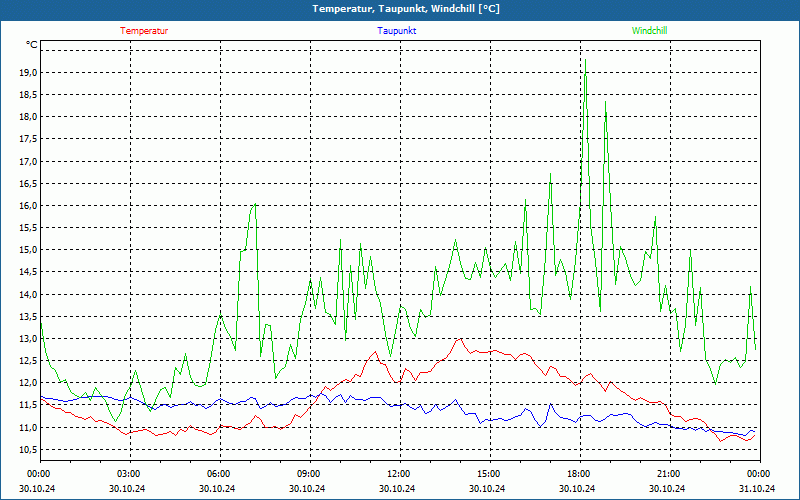Click the 16,0 y-axis value
The image size is (800, 500).
(x=29, y=206)
